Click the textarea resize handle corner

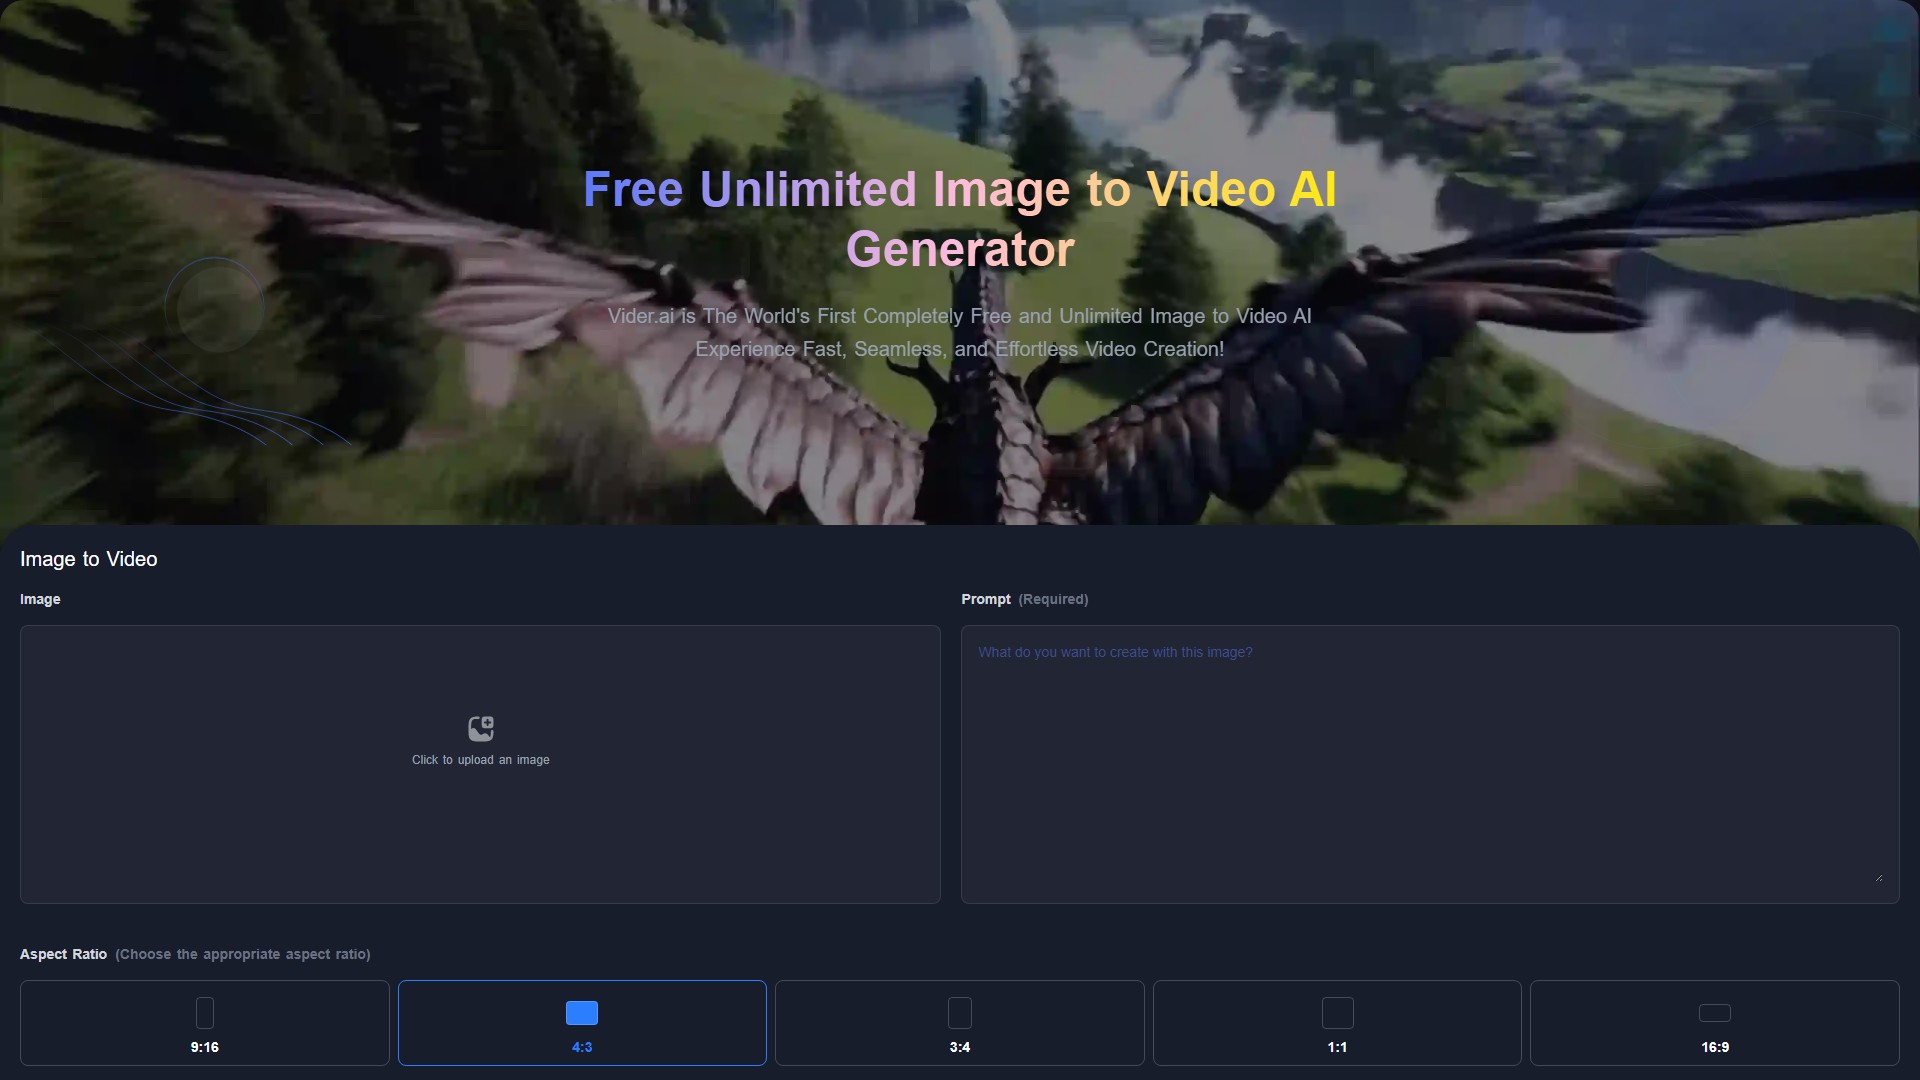click(1879, 878)
